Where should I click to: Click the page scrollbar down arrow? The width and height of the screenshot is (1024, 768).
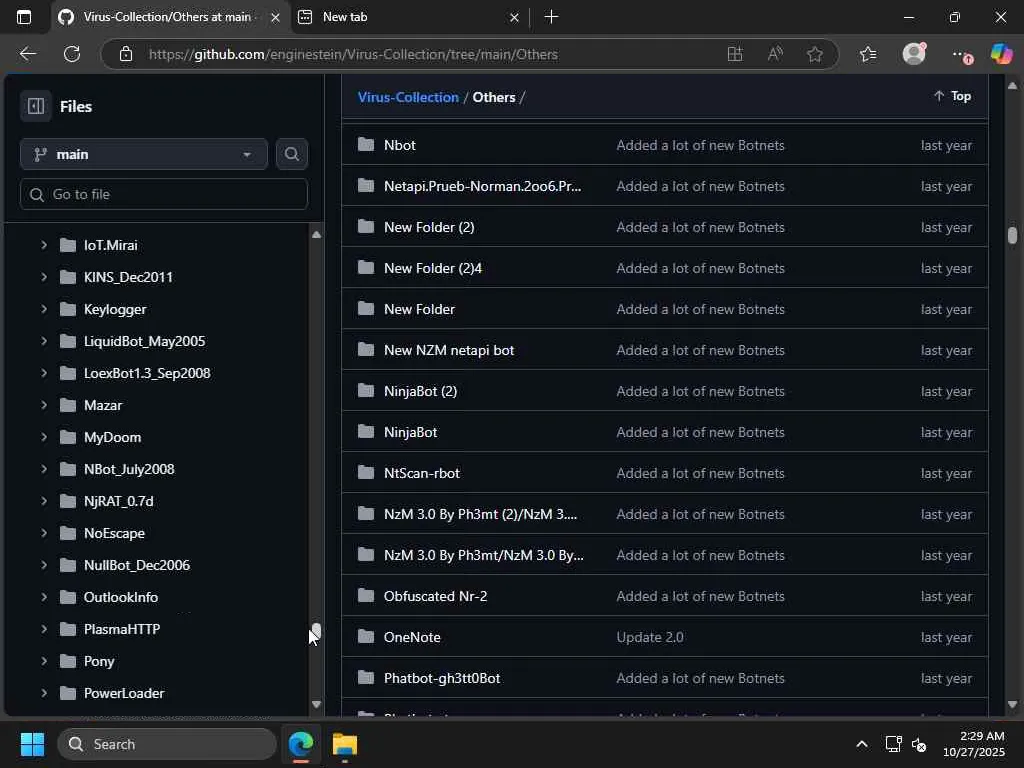point(1012,704)
